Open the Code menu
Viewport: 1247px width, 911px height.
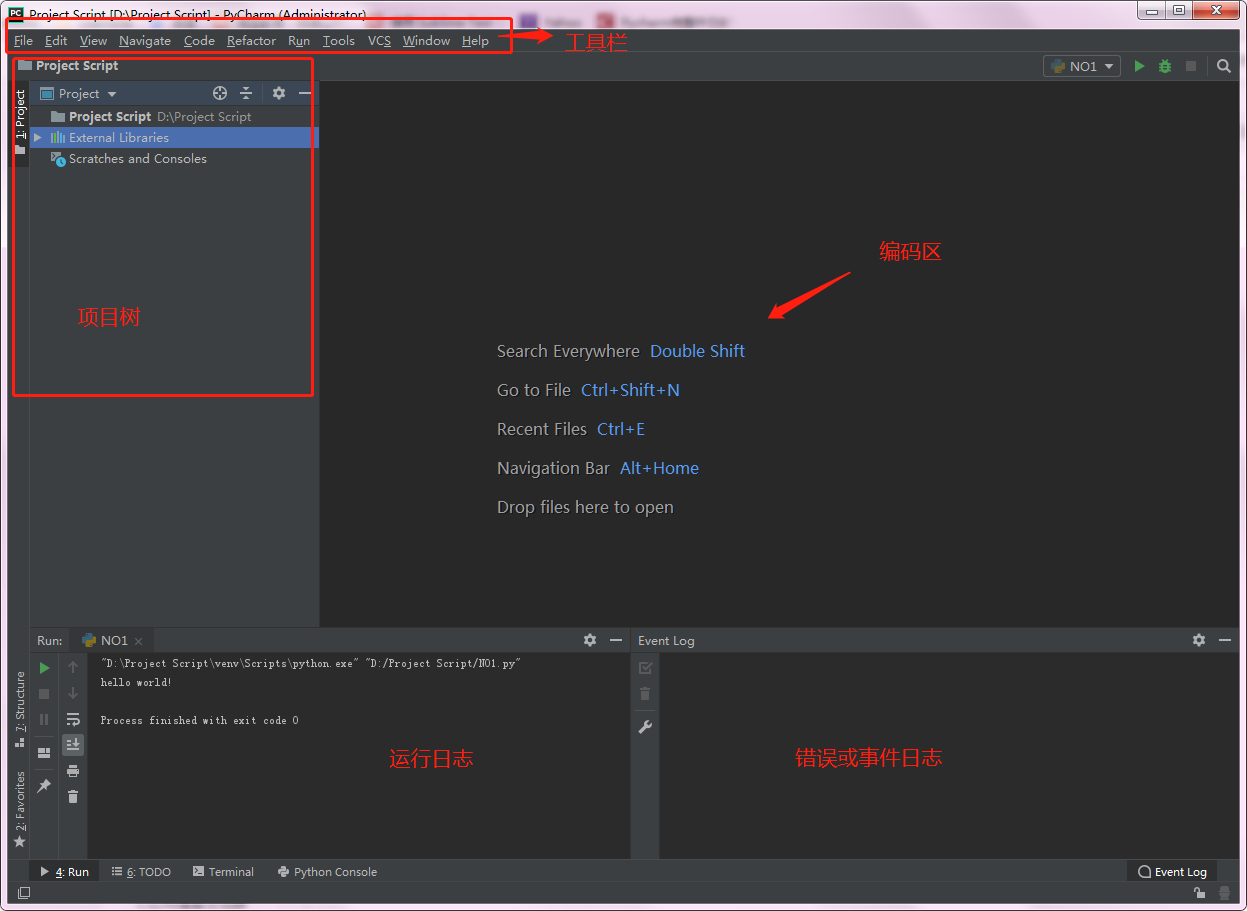199,40
